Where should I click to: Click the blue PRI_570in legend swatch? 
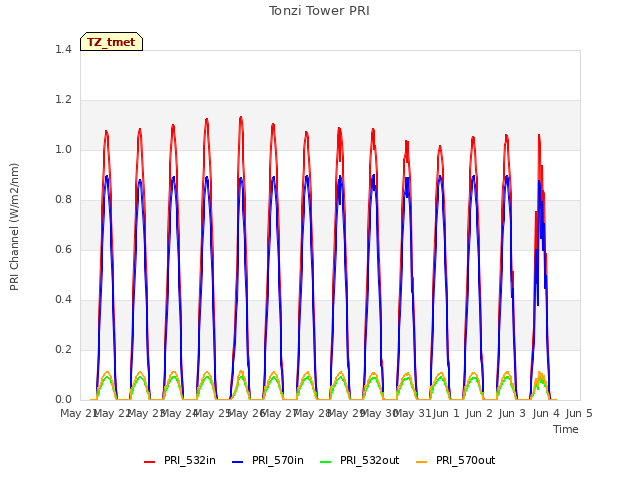pos(238,462)
